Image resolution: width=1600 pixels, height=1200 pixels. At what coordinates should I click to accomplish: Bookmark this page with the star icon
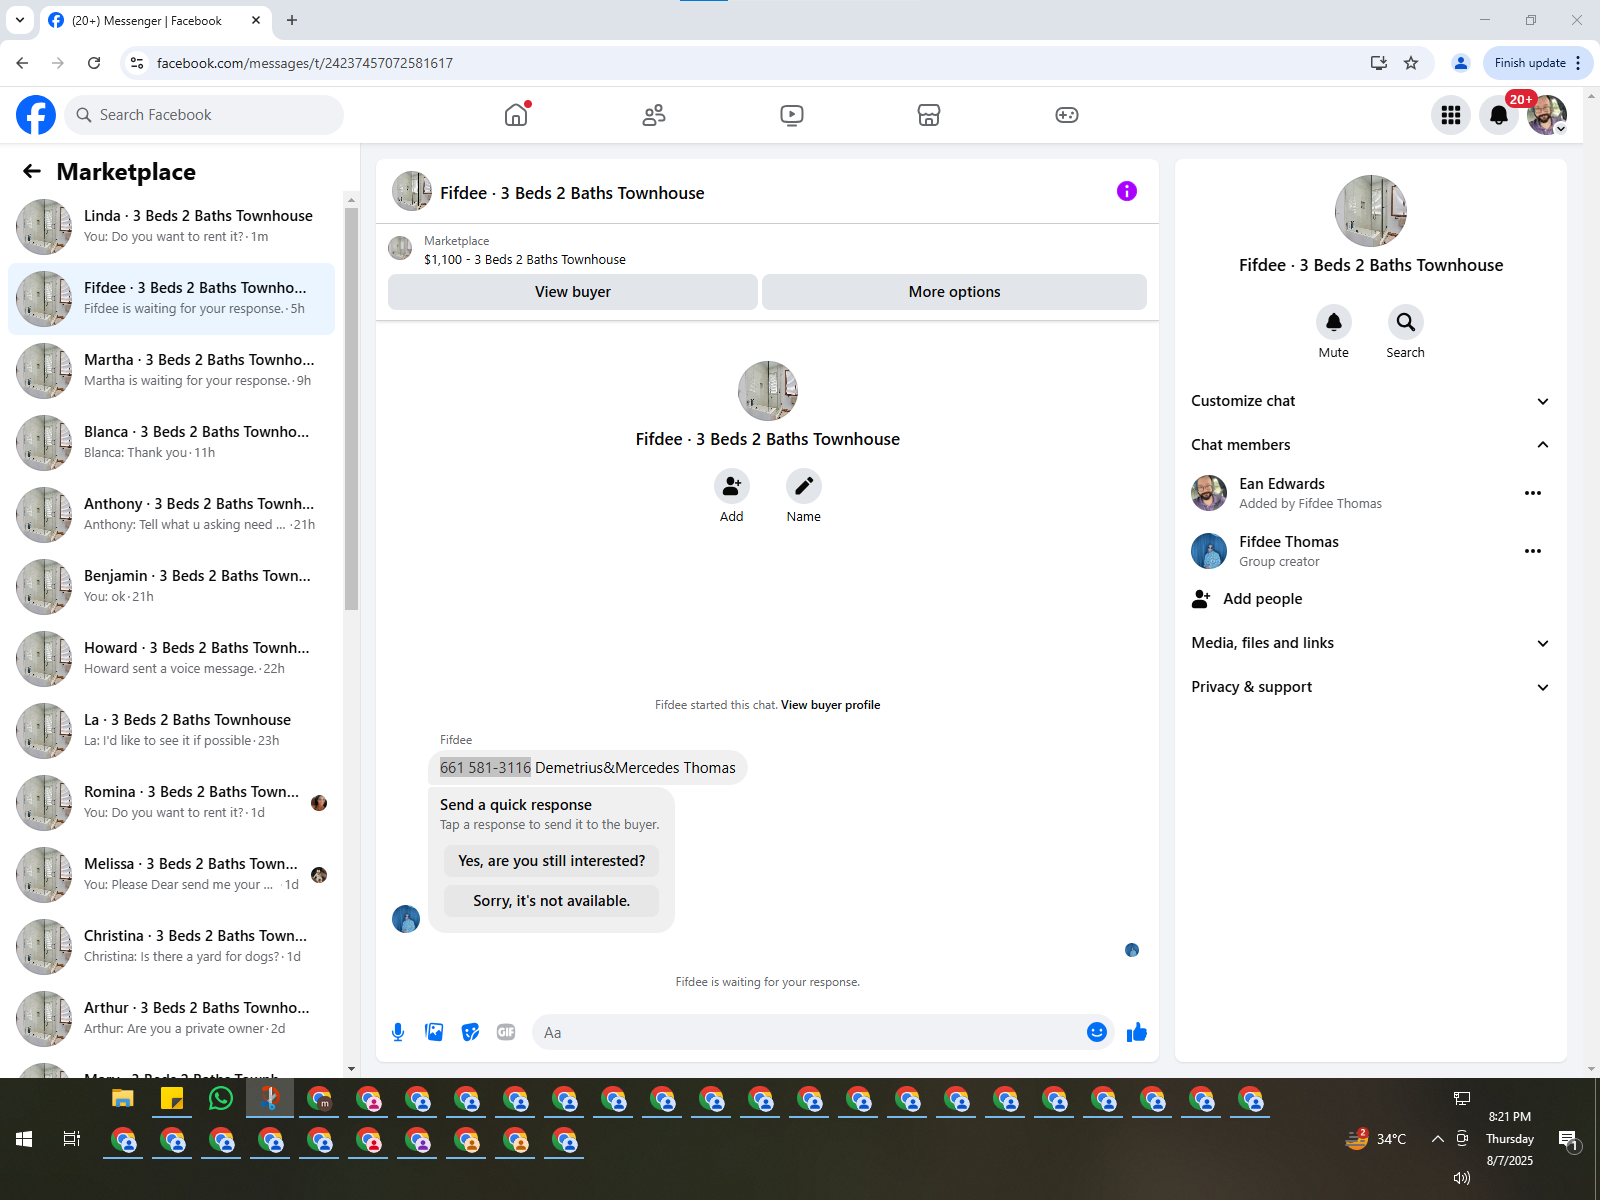click(1411, 63)
